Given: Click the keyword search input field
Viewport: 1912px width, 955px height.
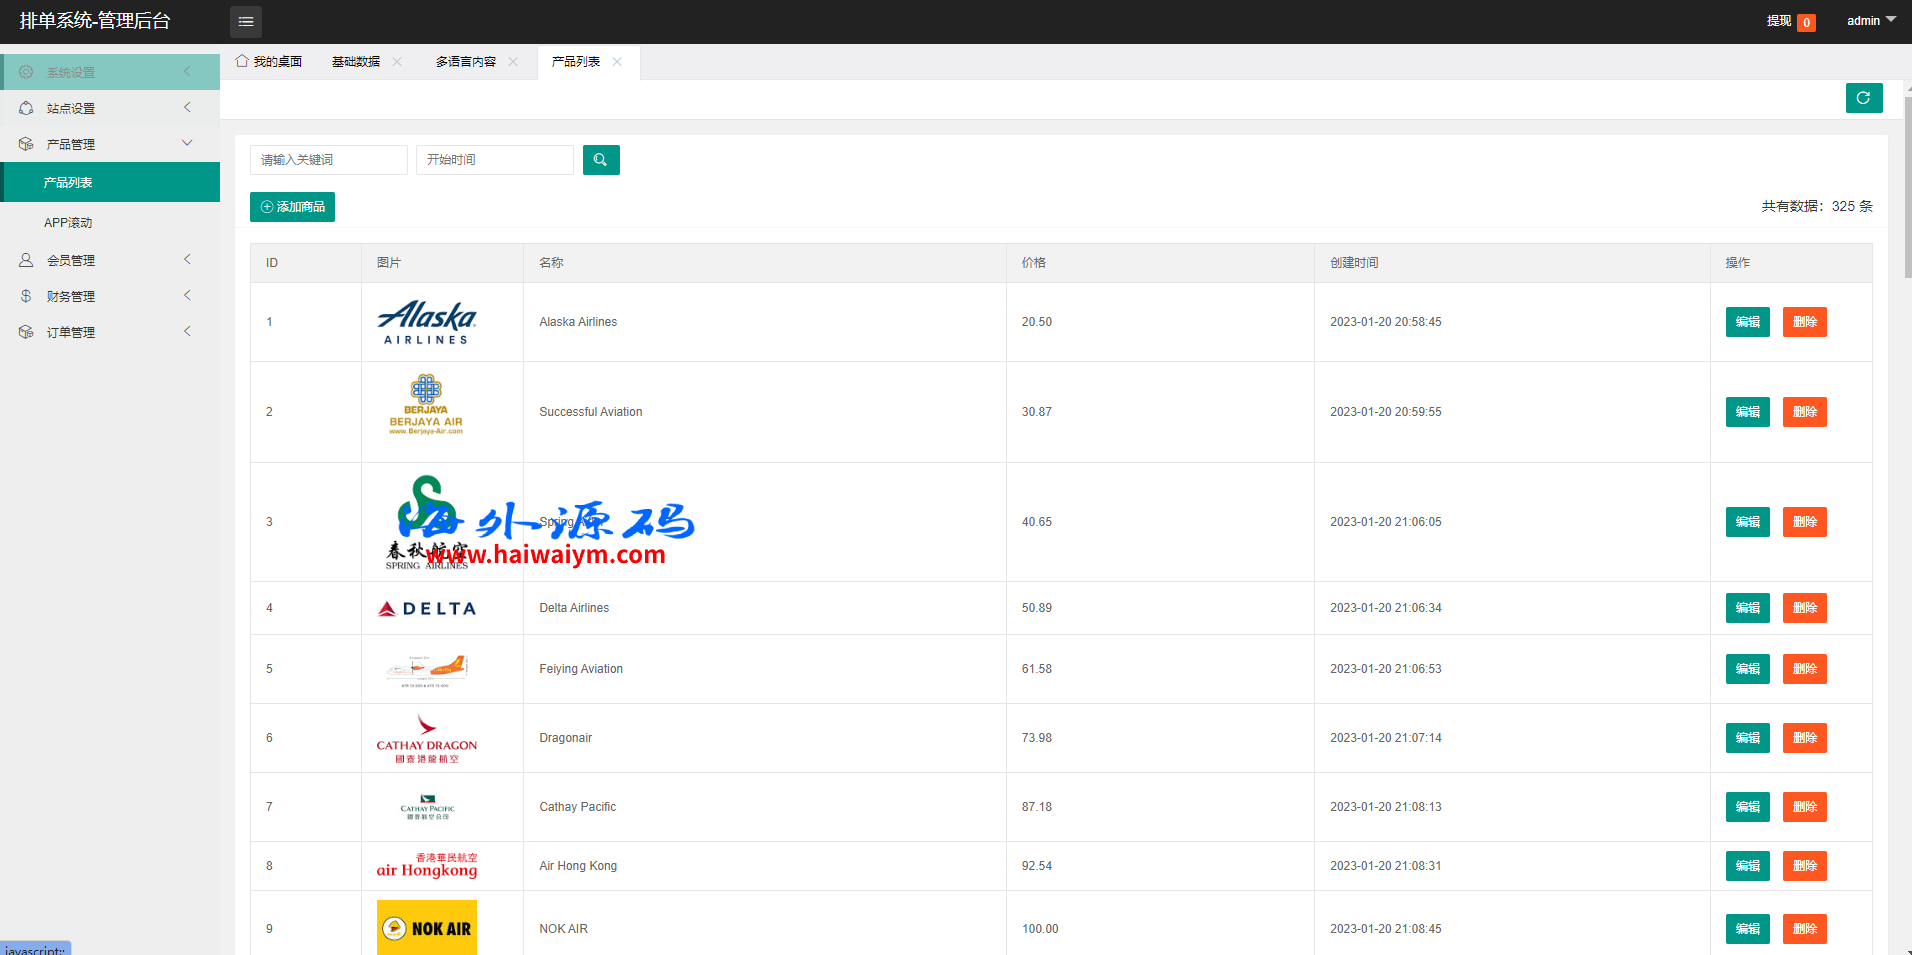Looking at the screenshot, I should (x=329, y=160).
